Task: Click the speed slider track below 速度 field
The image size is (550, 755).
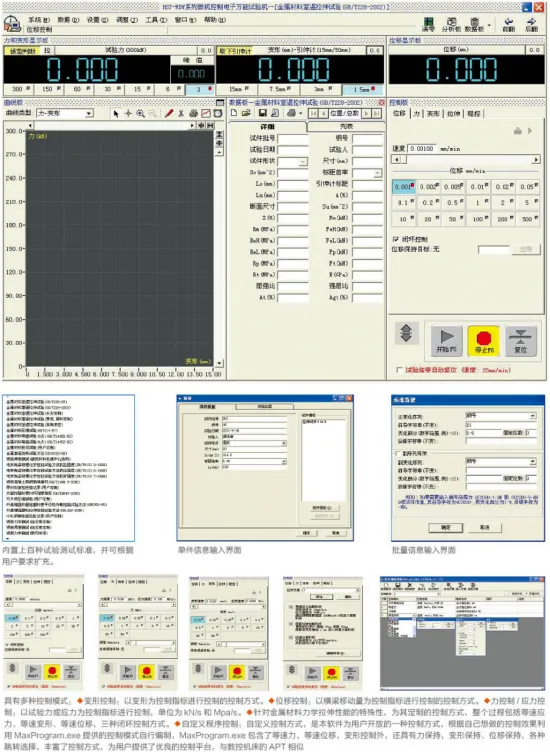Action: click(466, 159)
